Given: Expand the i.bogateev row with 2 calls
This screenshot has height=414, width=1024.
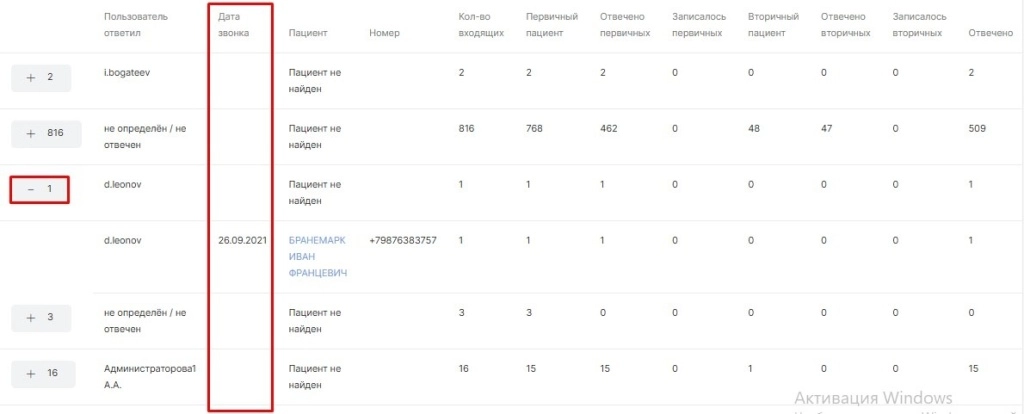Looking at the screenshot, I should 40,77.
